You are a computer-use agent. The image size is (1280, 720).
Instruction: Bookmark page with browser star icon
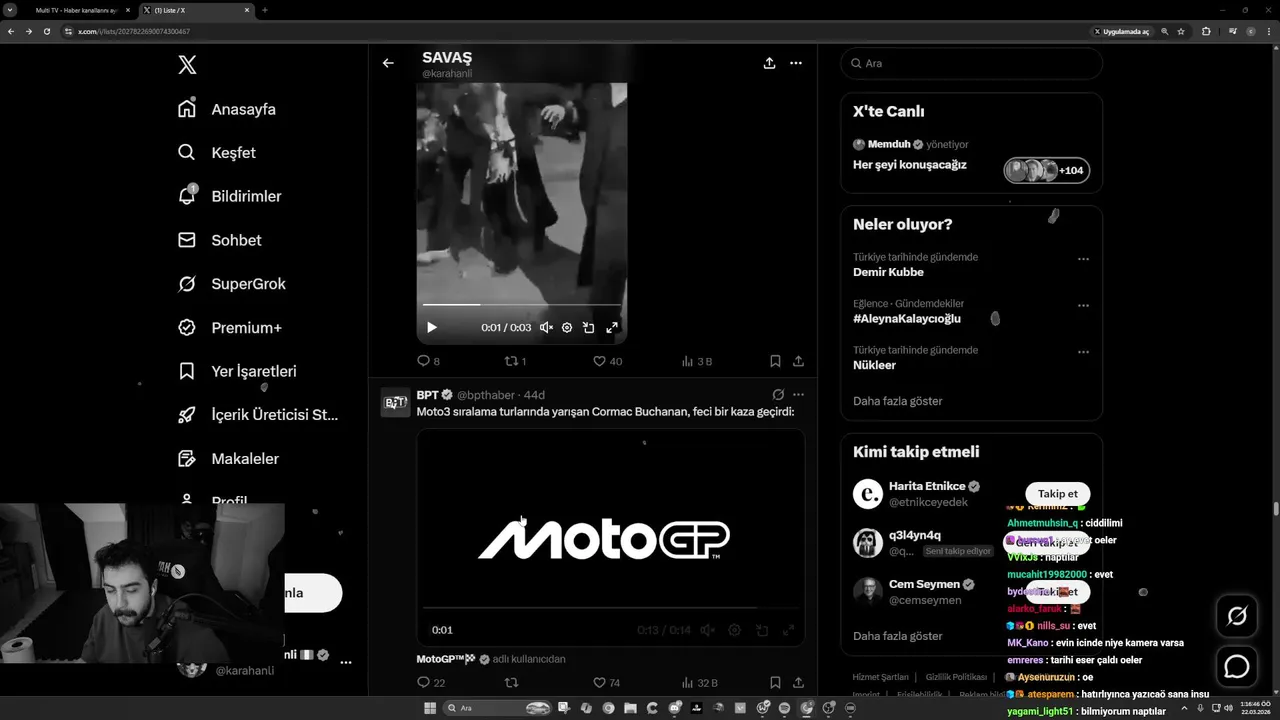pyautogui.click(x=1181, y=31)
